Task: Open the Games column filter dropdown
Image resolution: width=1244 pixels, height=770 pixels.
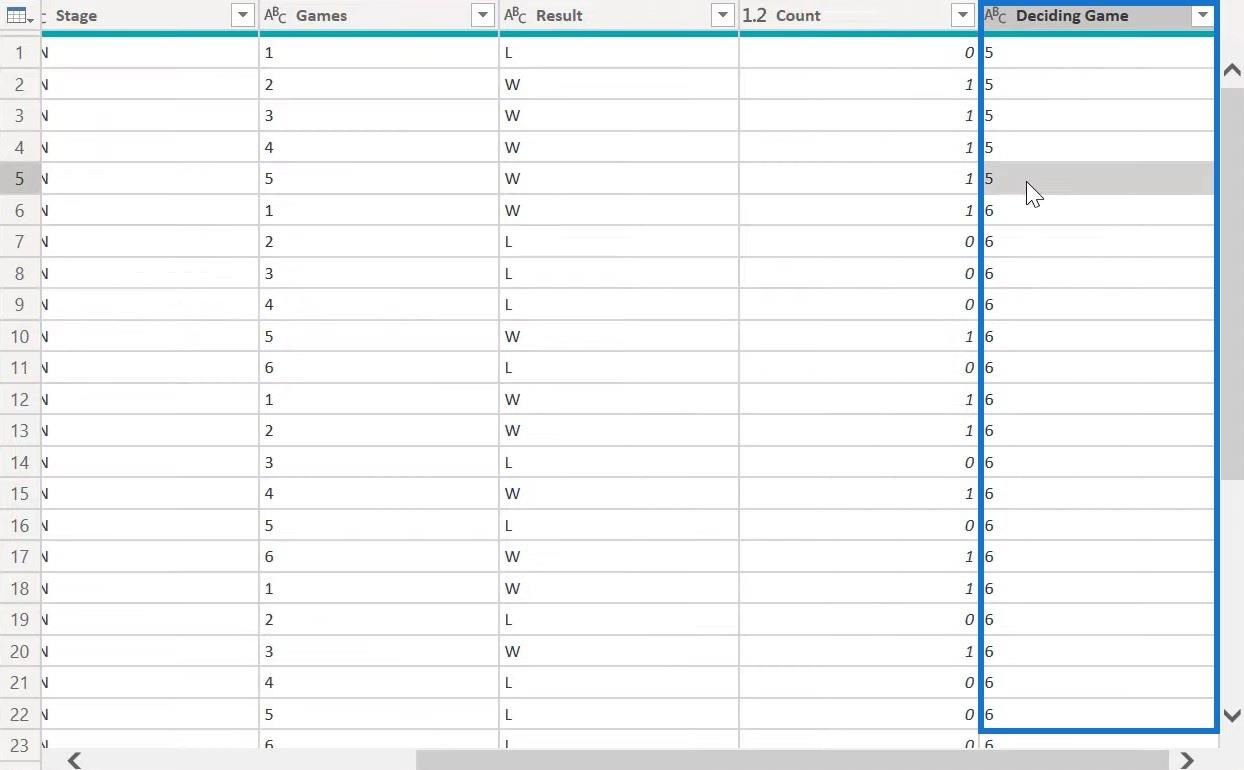Action: click(x=482, y=16)
